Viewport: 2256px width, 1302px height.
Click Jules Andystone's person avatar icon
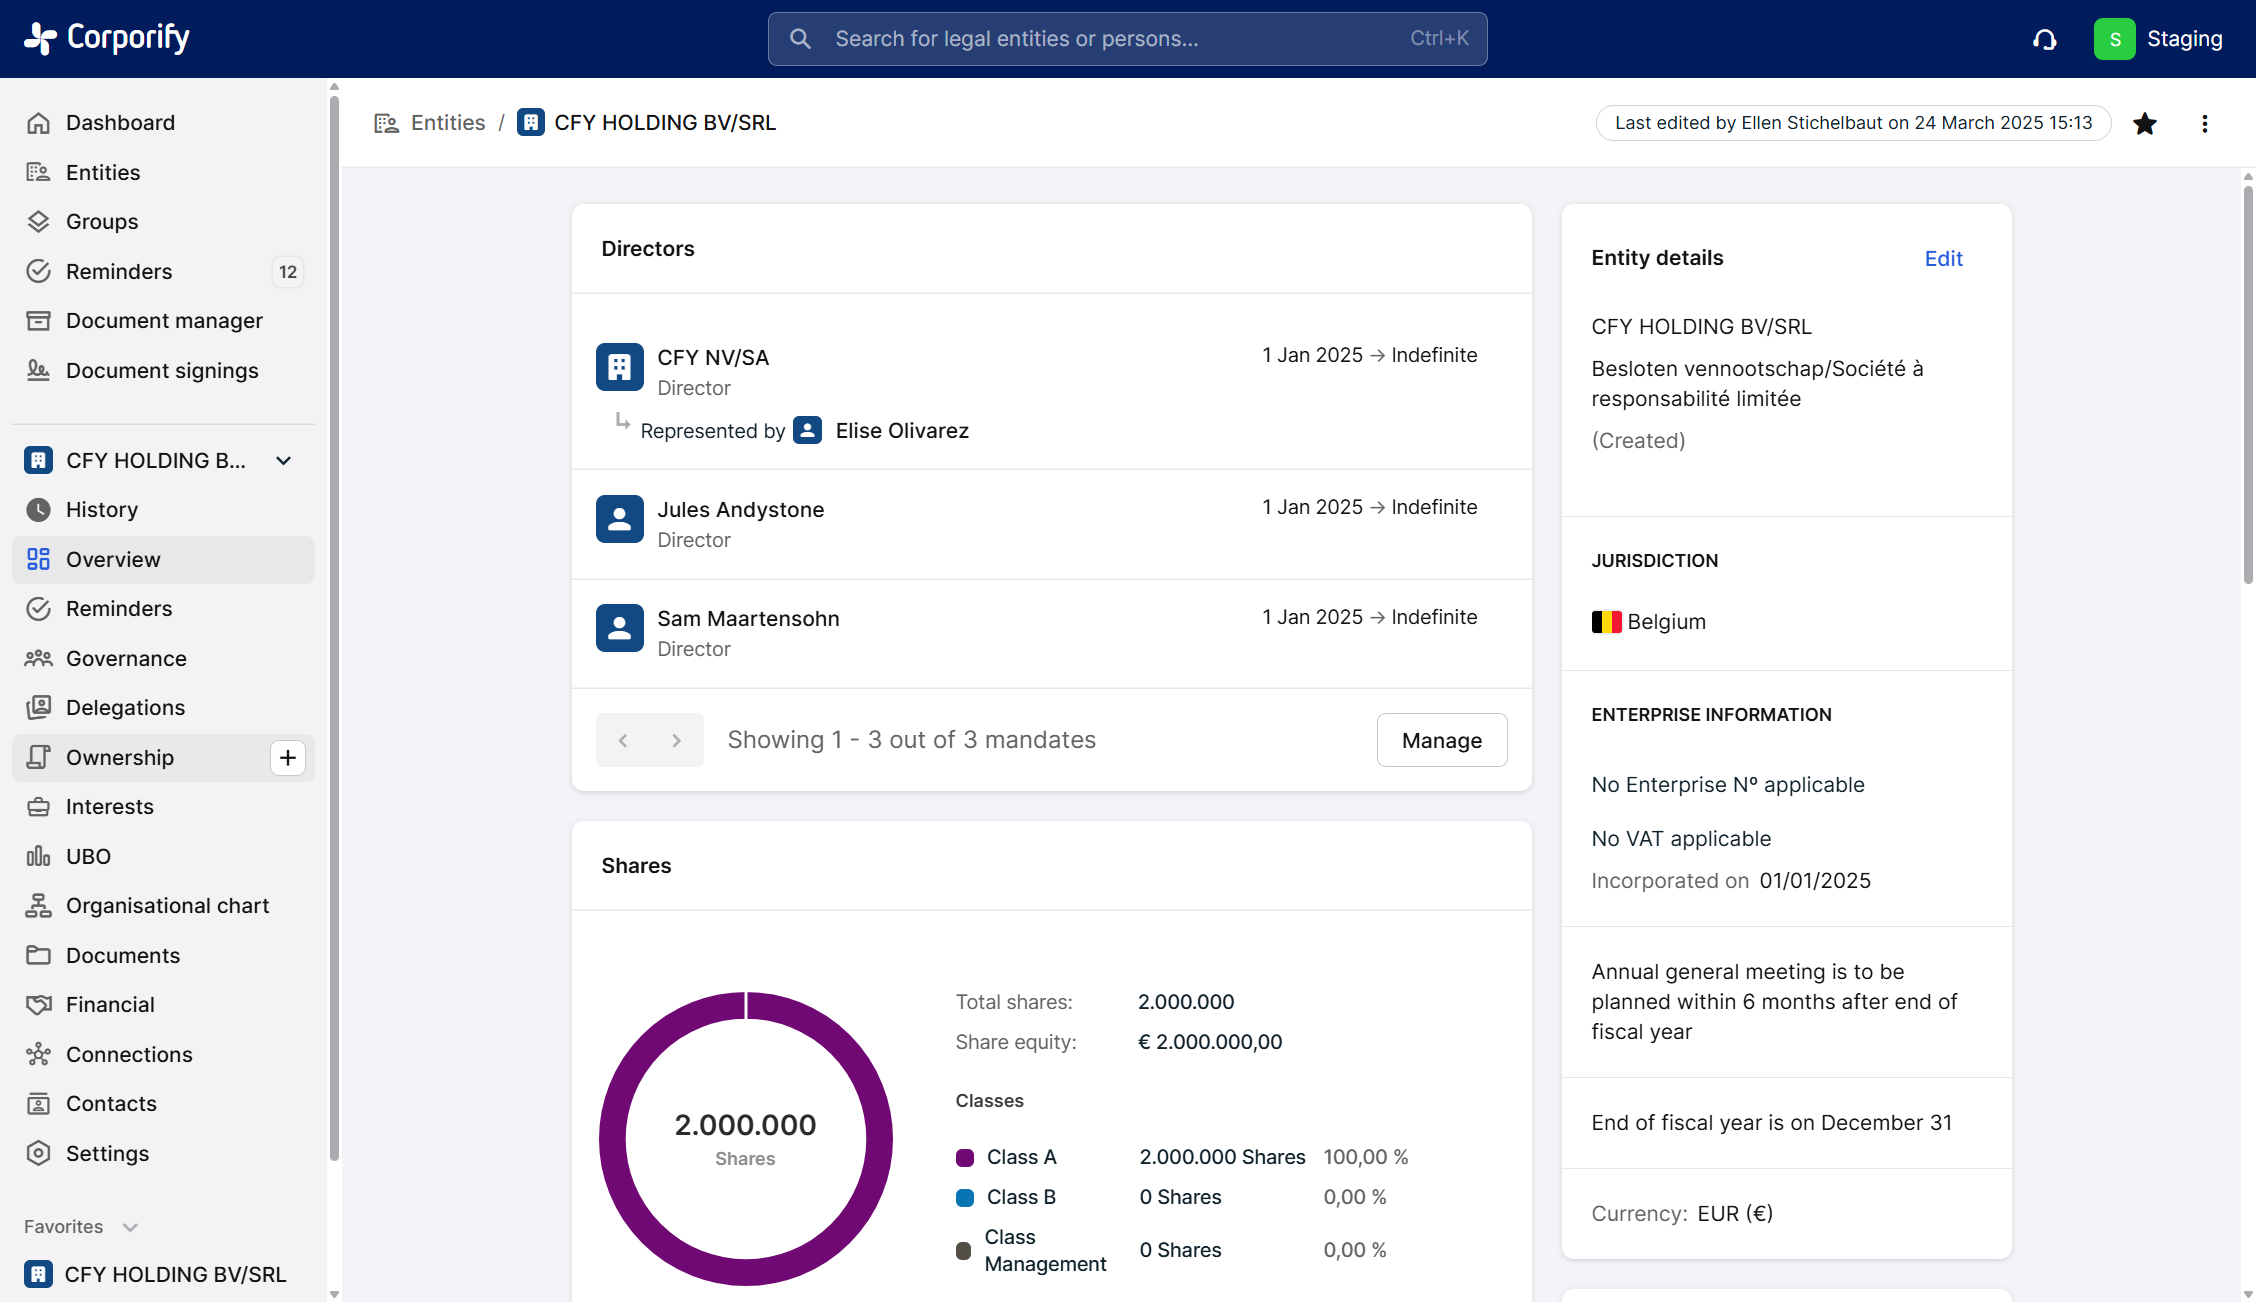[x=619, y=519]
